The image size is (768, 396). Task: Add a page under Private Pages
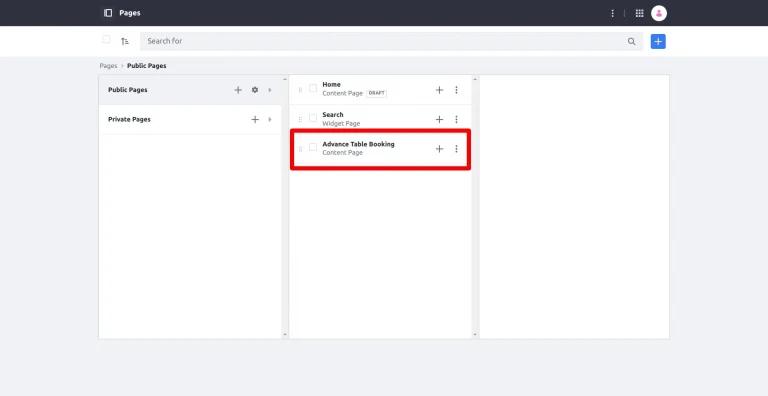tap(255, 120)
